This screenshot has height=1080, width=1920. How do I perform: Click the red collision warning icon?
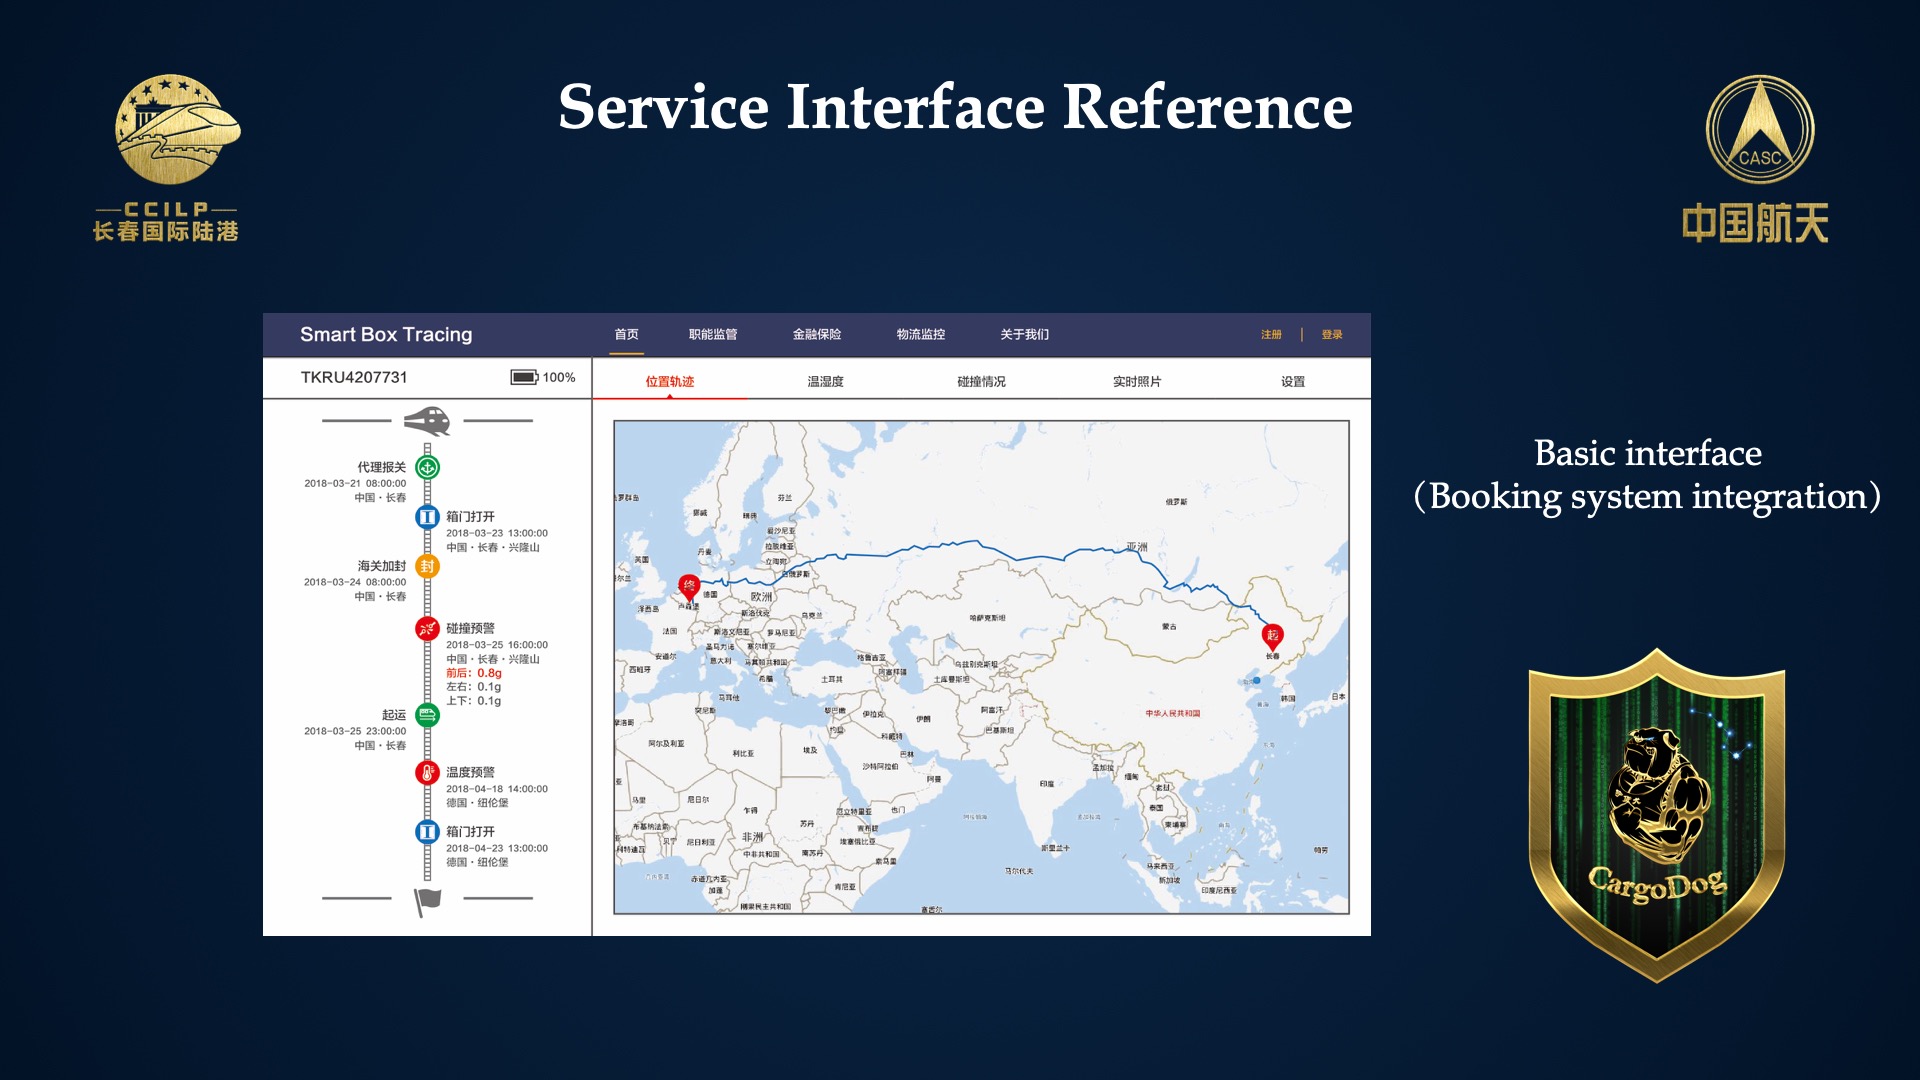coord(427,629)
